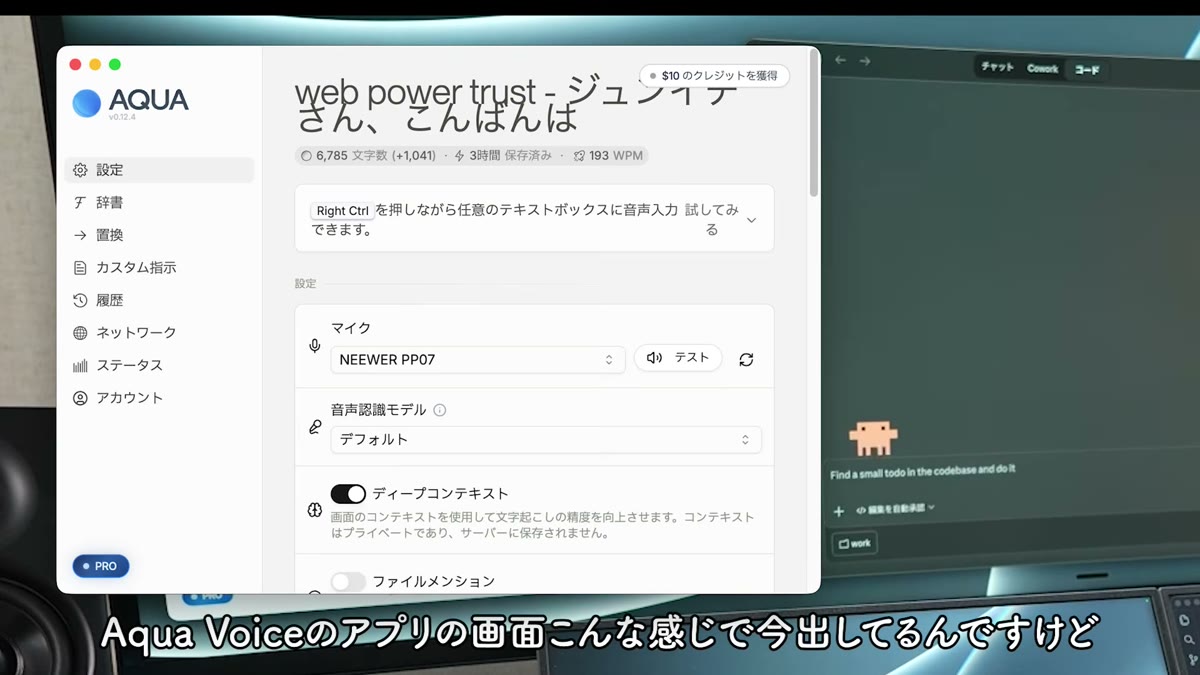Click the 6,785 文字数 stat
1200x675 pixels.
366,156
